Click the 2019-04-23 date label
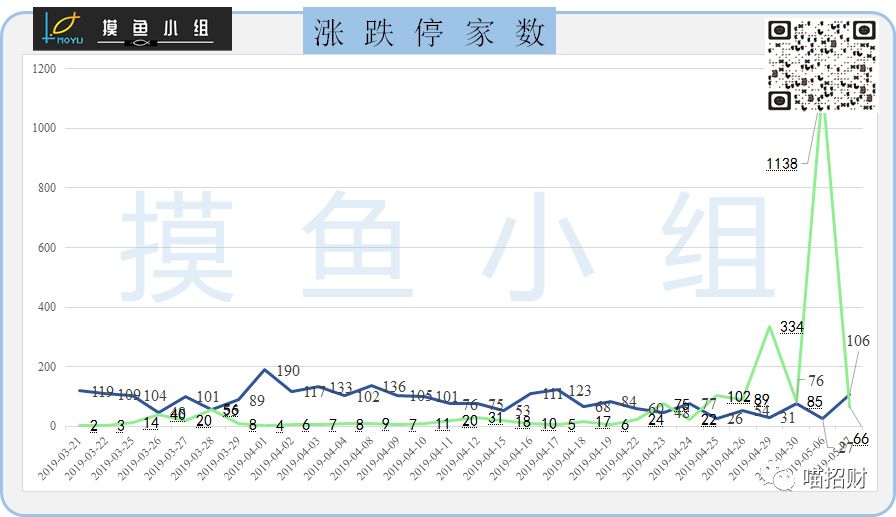 pyautogui.click(x=643, y=458)
